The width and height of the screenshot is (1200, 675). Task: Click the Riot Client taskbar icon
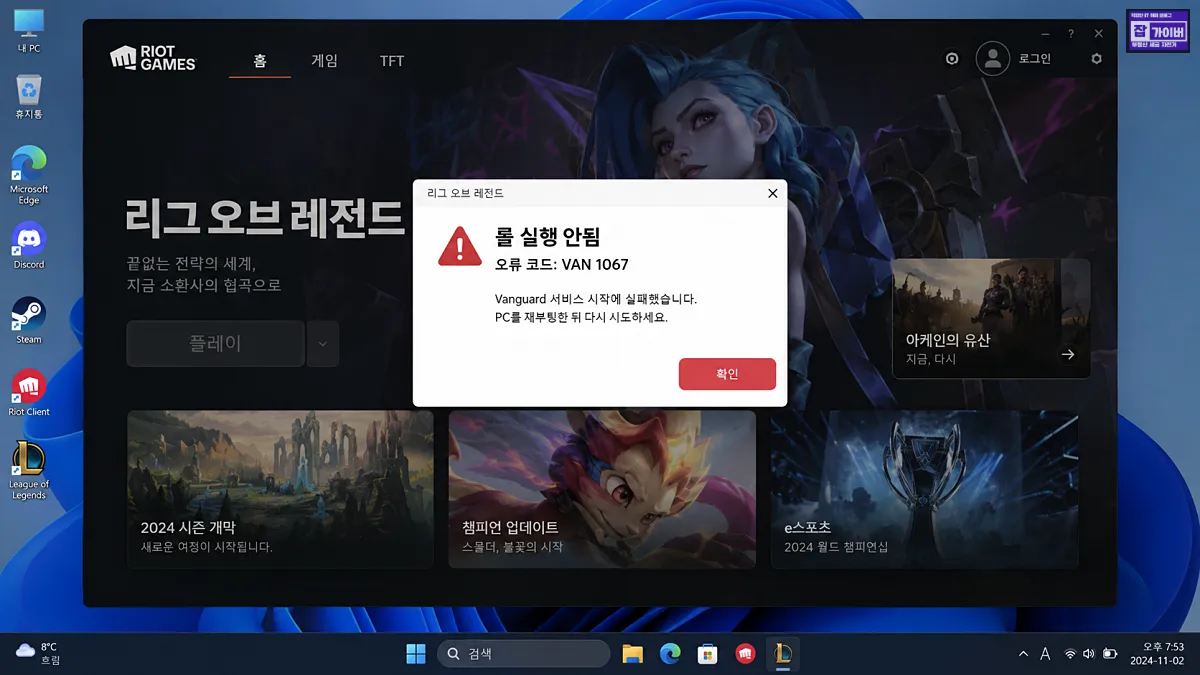[745, 654]
